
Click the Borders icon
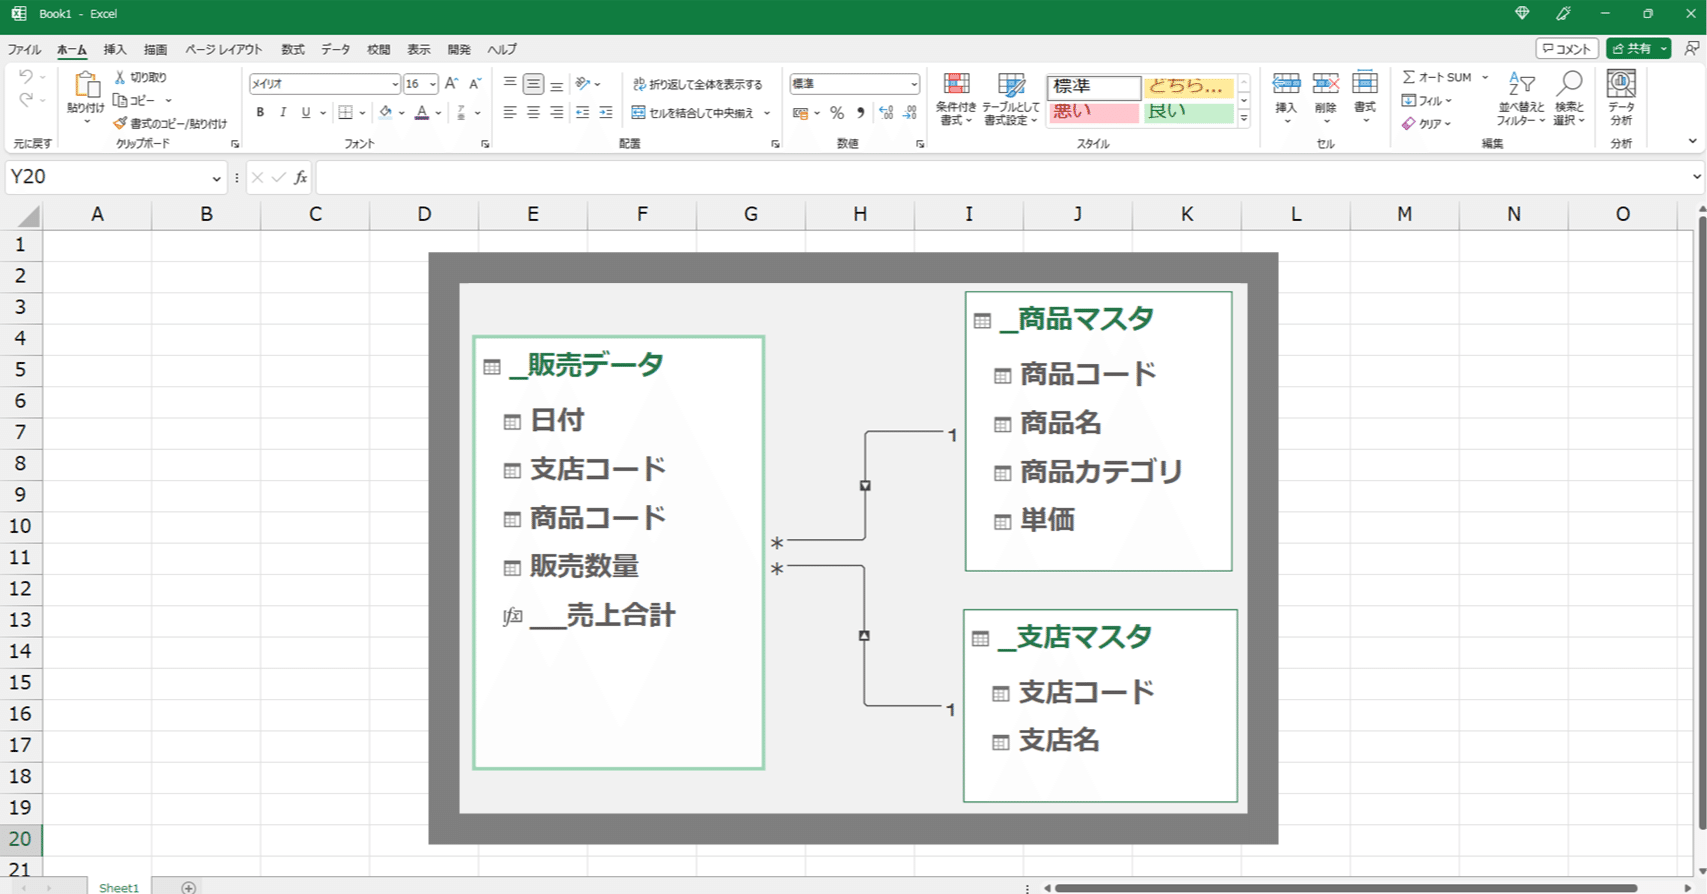coord(345,113)
